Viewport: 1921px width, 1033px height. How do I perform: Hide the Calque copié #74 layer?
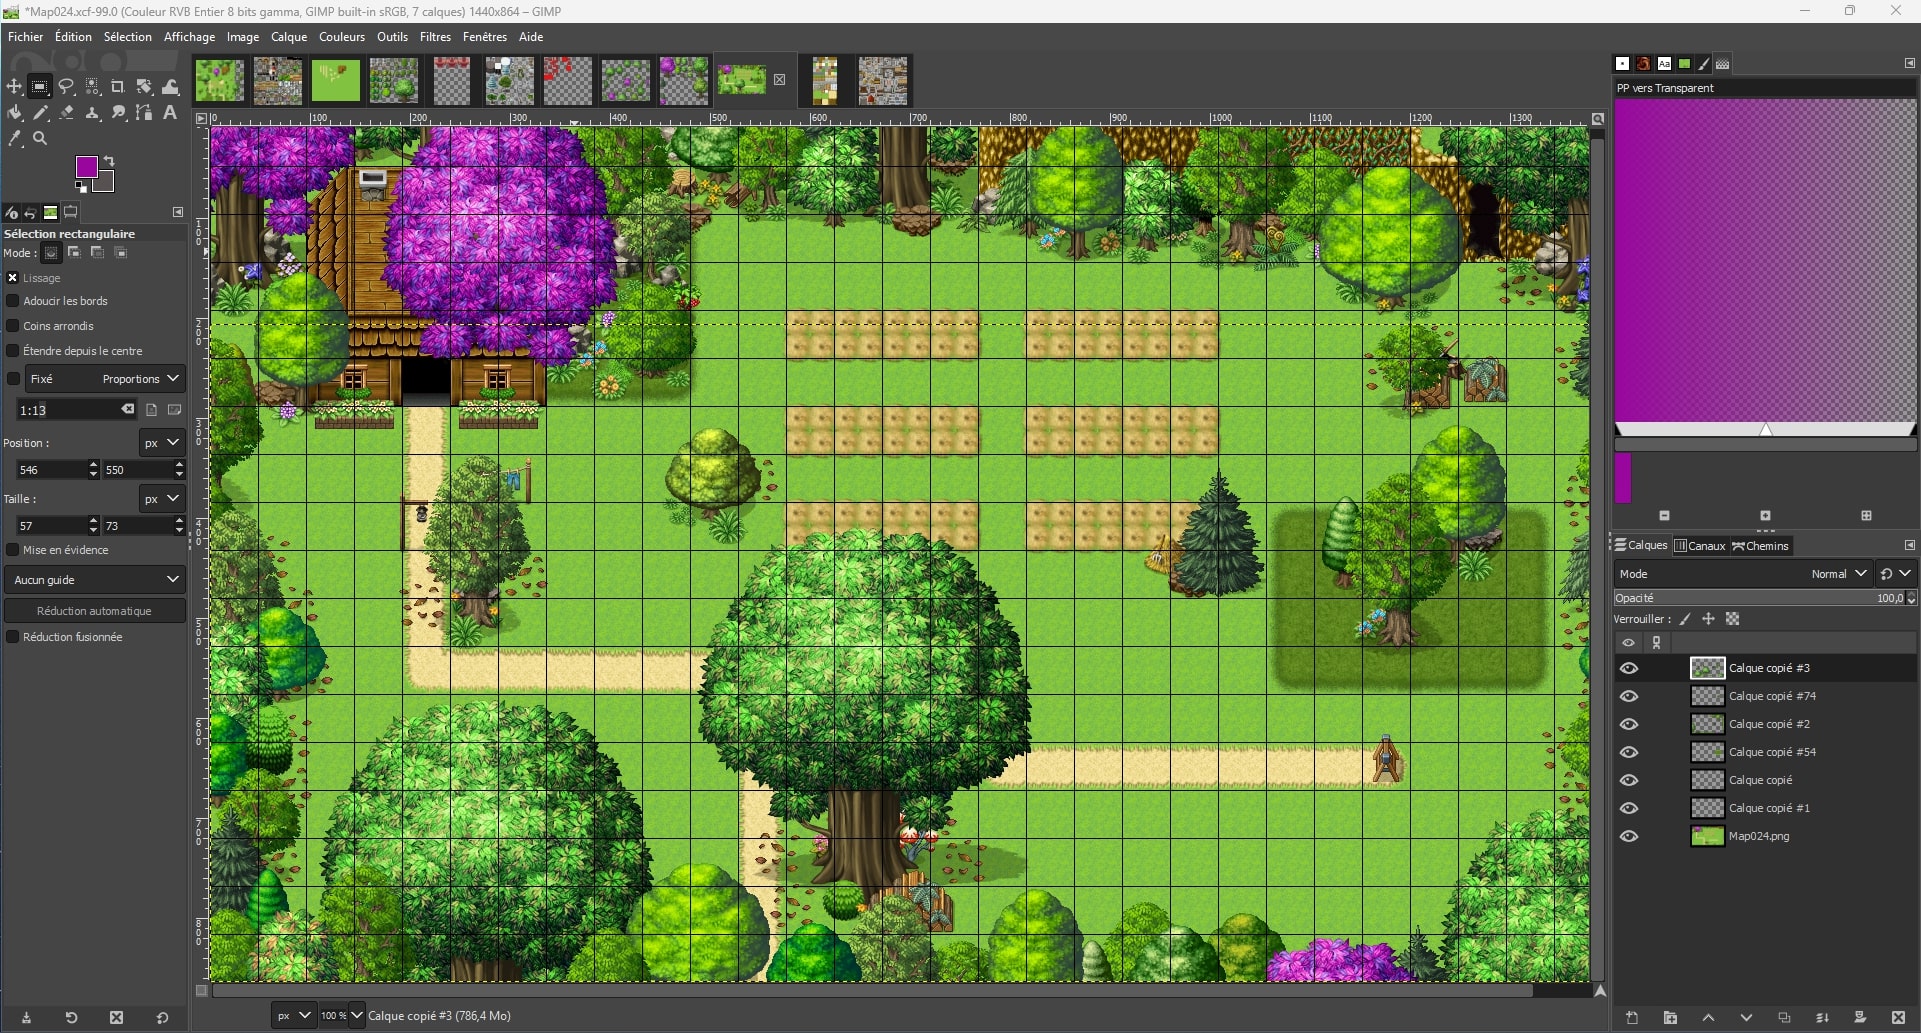(1629, 696)
